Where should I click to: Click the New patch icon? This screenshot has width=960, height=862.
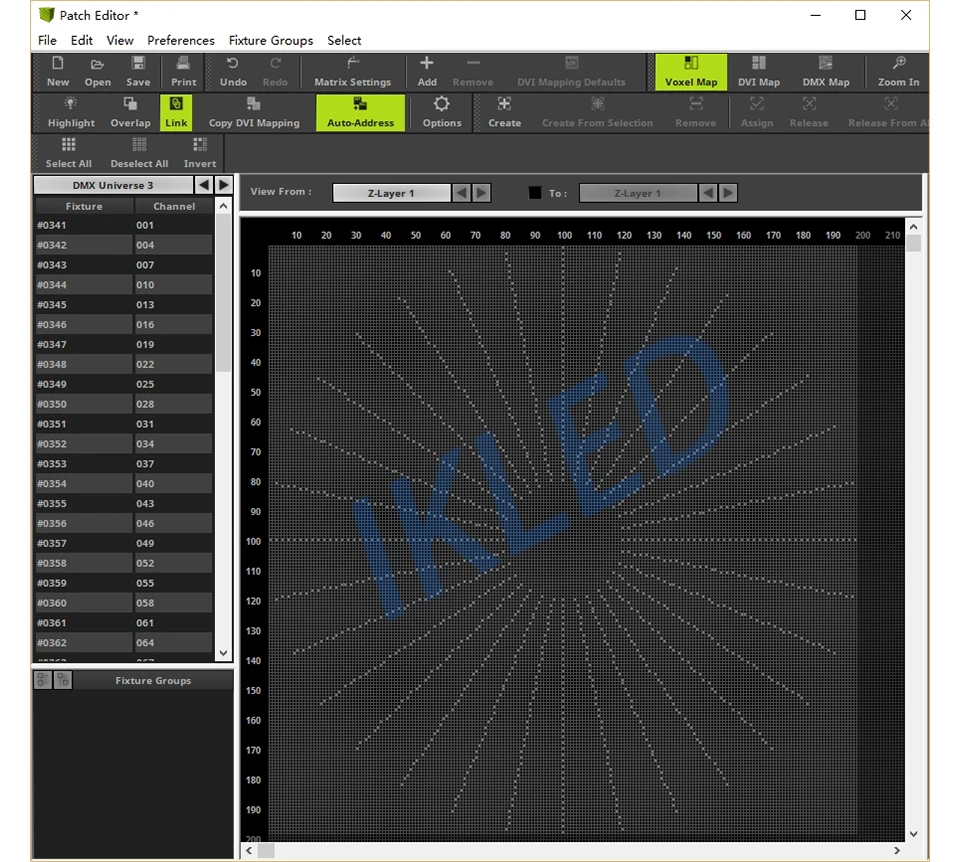[x=58, y=72]
